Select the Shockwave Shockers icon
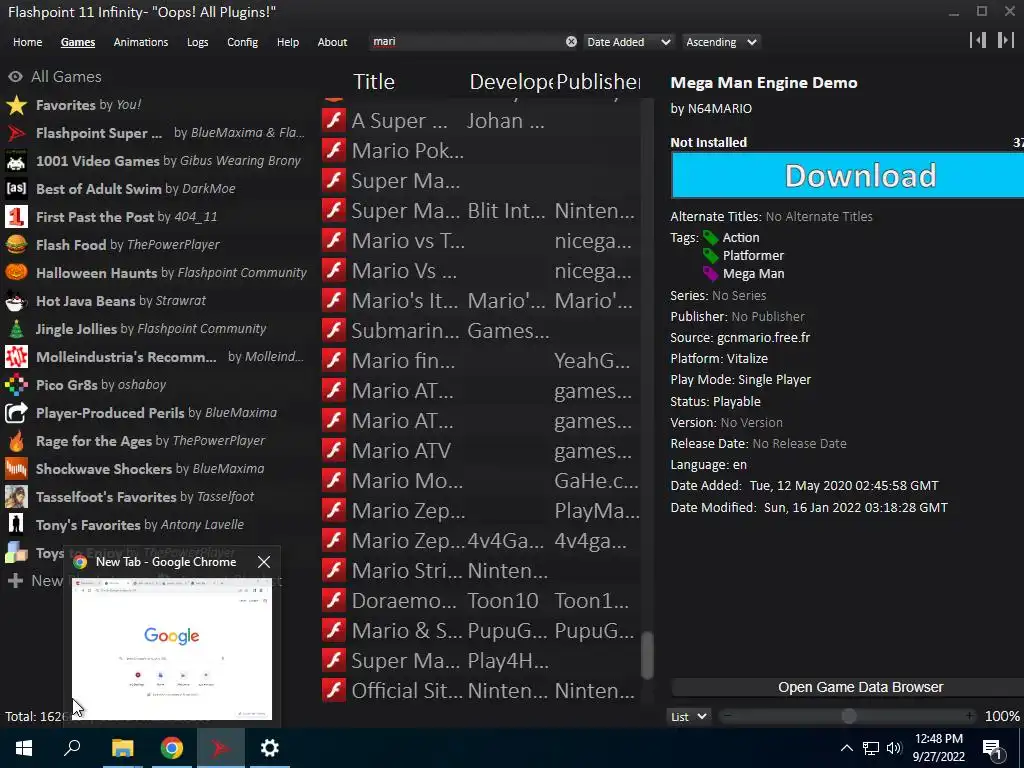The height and width of the screenshot is (768, 1024). (16, 469)
